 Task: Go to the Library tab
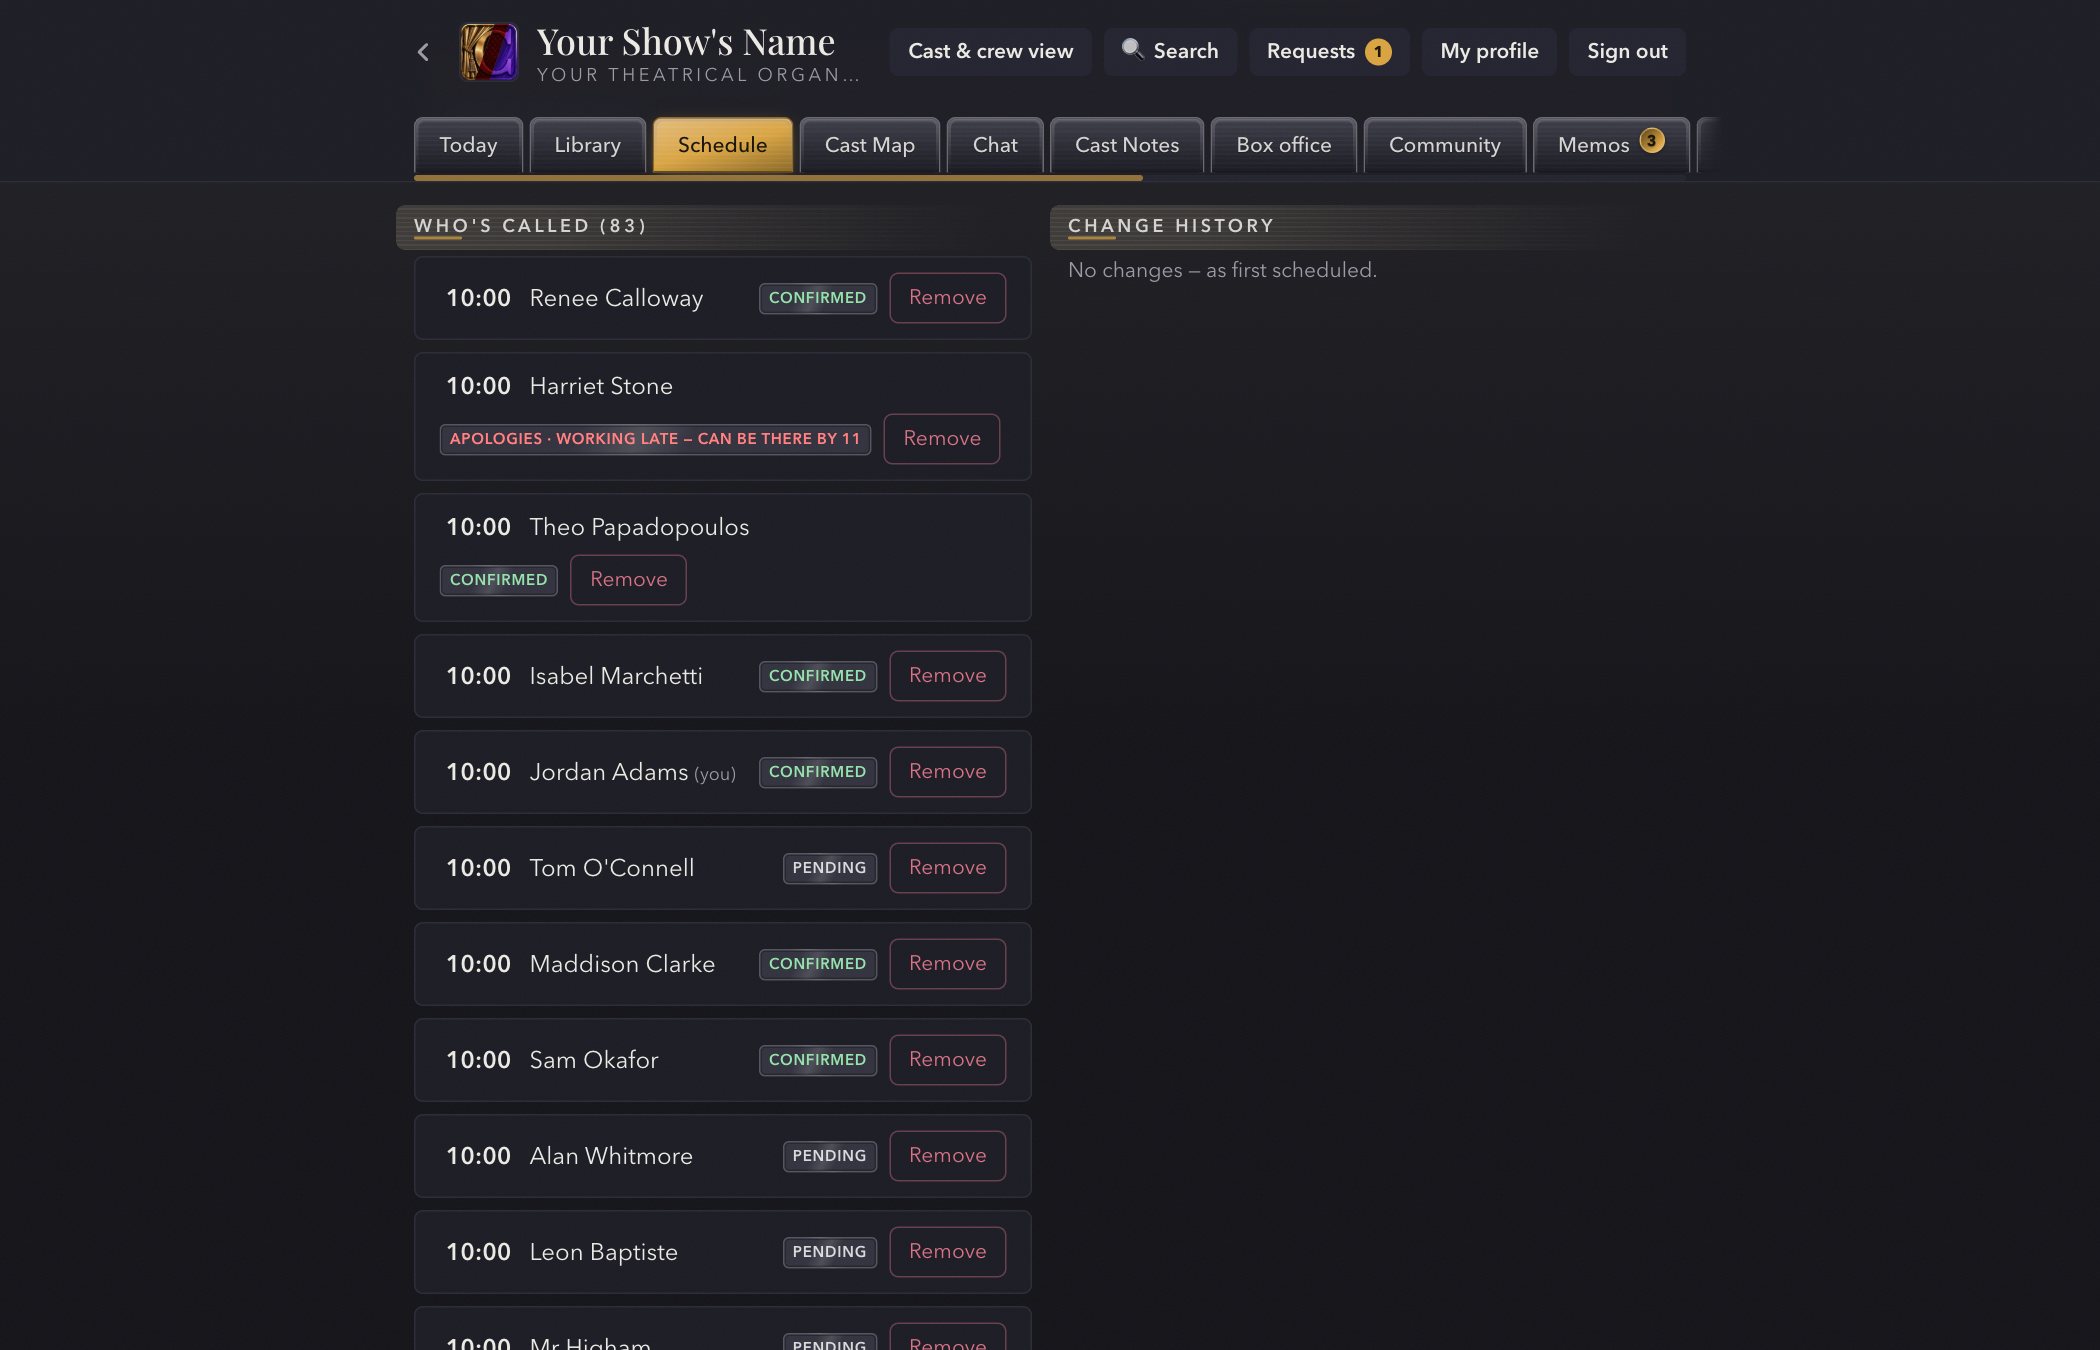587,145
